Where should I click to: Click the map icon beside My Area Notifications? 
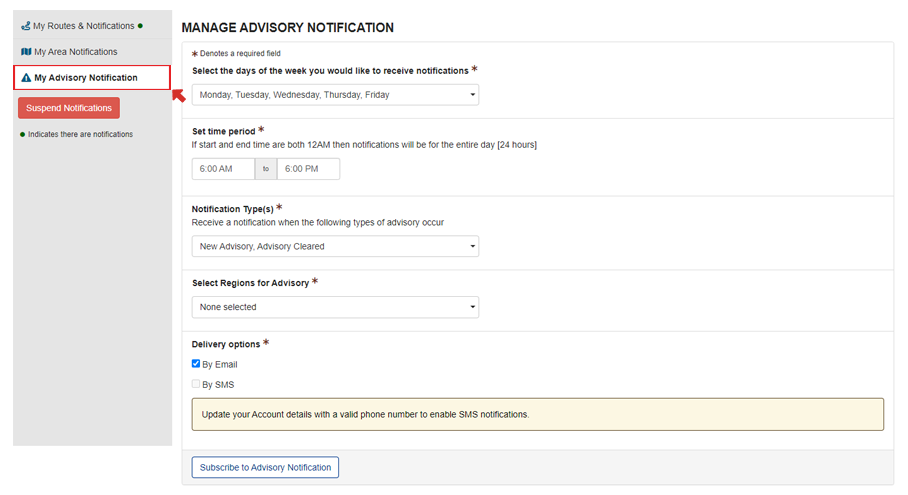pos(26,52)
